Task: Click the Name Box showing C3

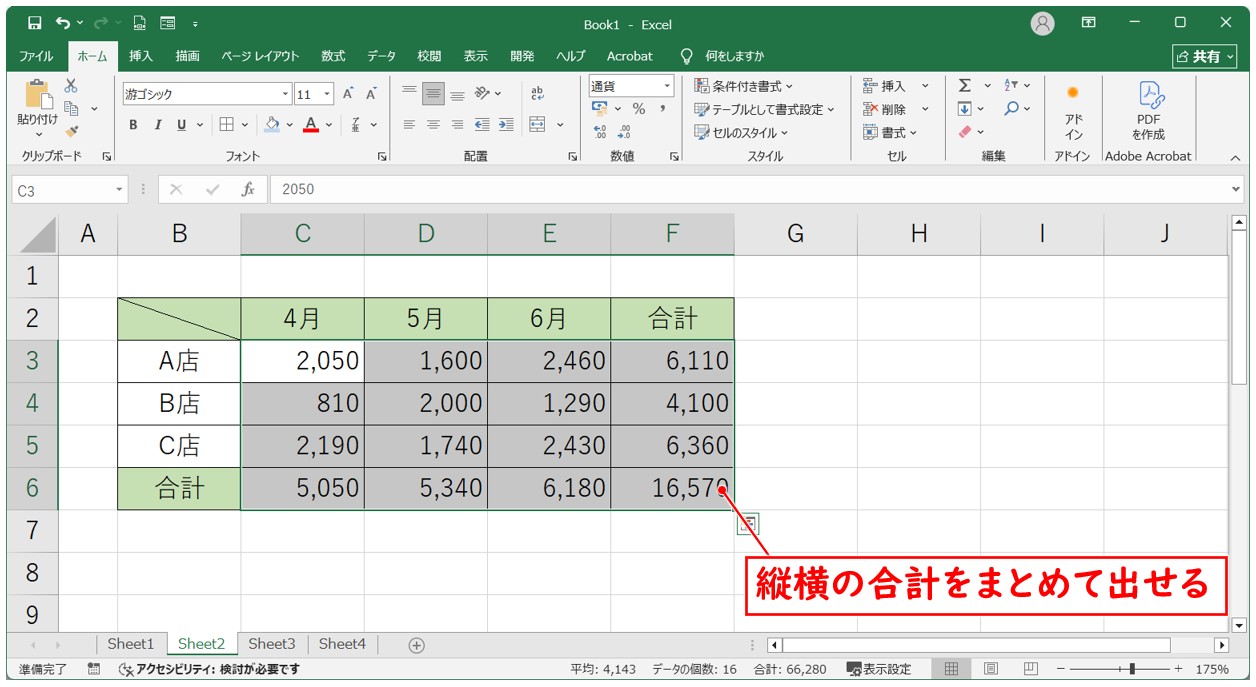Action: click(62, 189)
